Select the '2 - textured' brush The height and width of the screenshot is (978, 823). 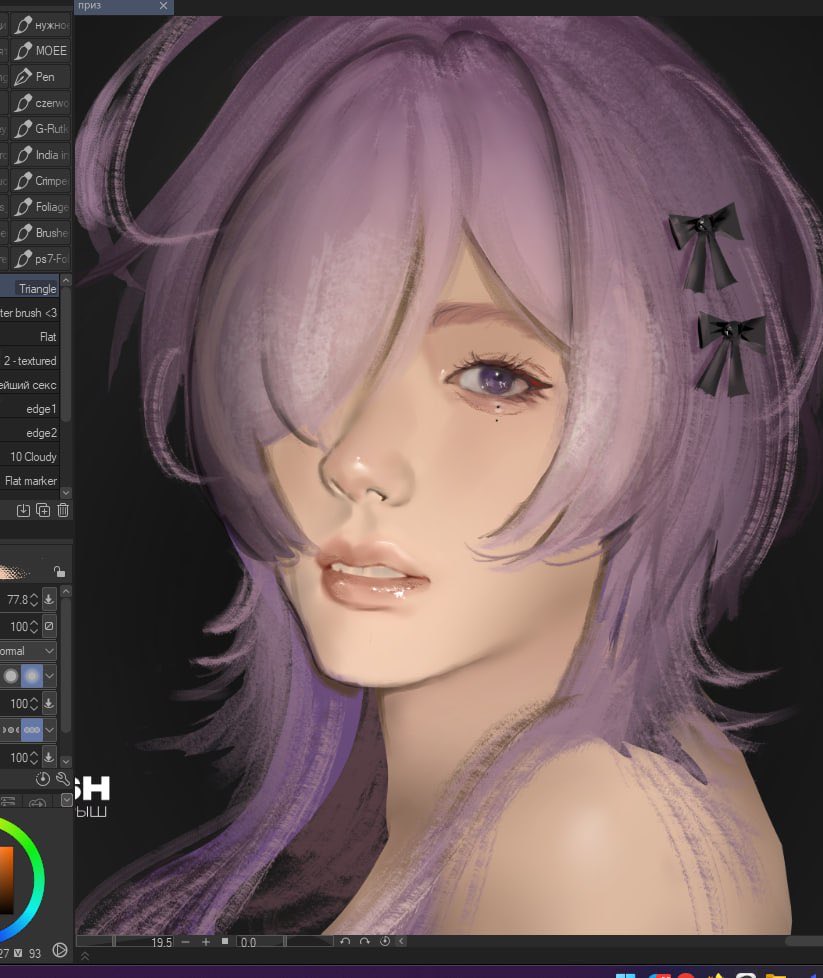pos(29,361)
